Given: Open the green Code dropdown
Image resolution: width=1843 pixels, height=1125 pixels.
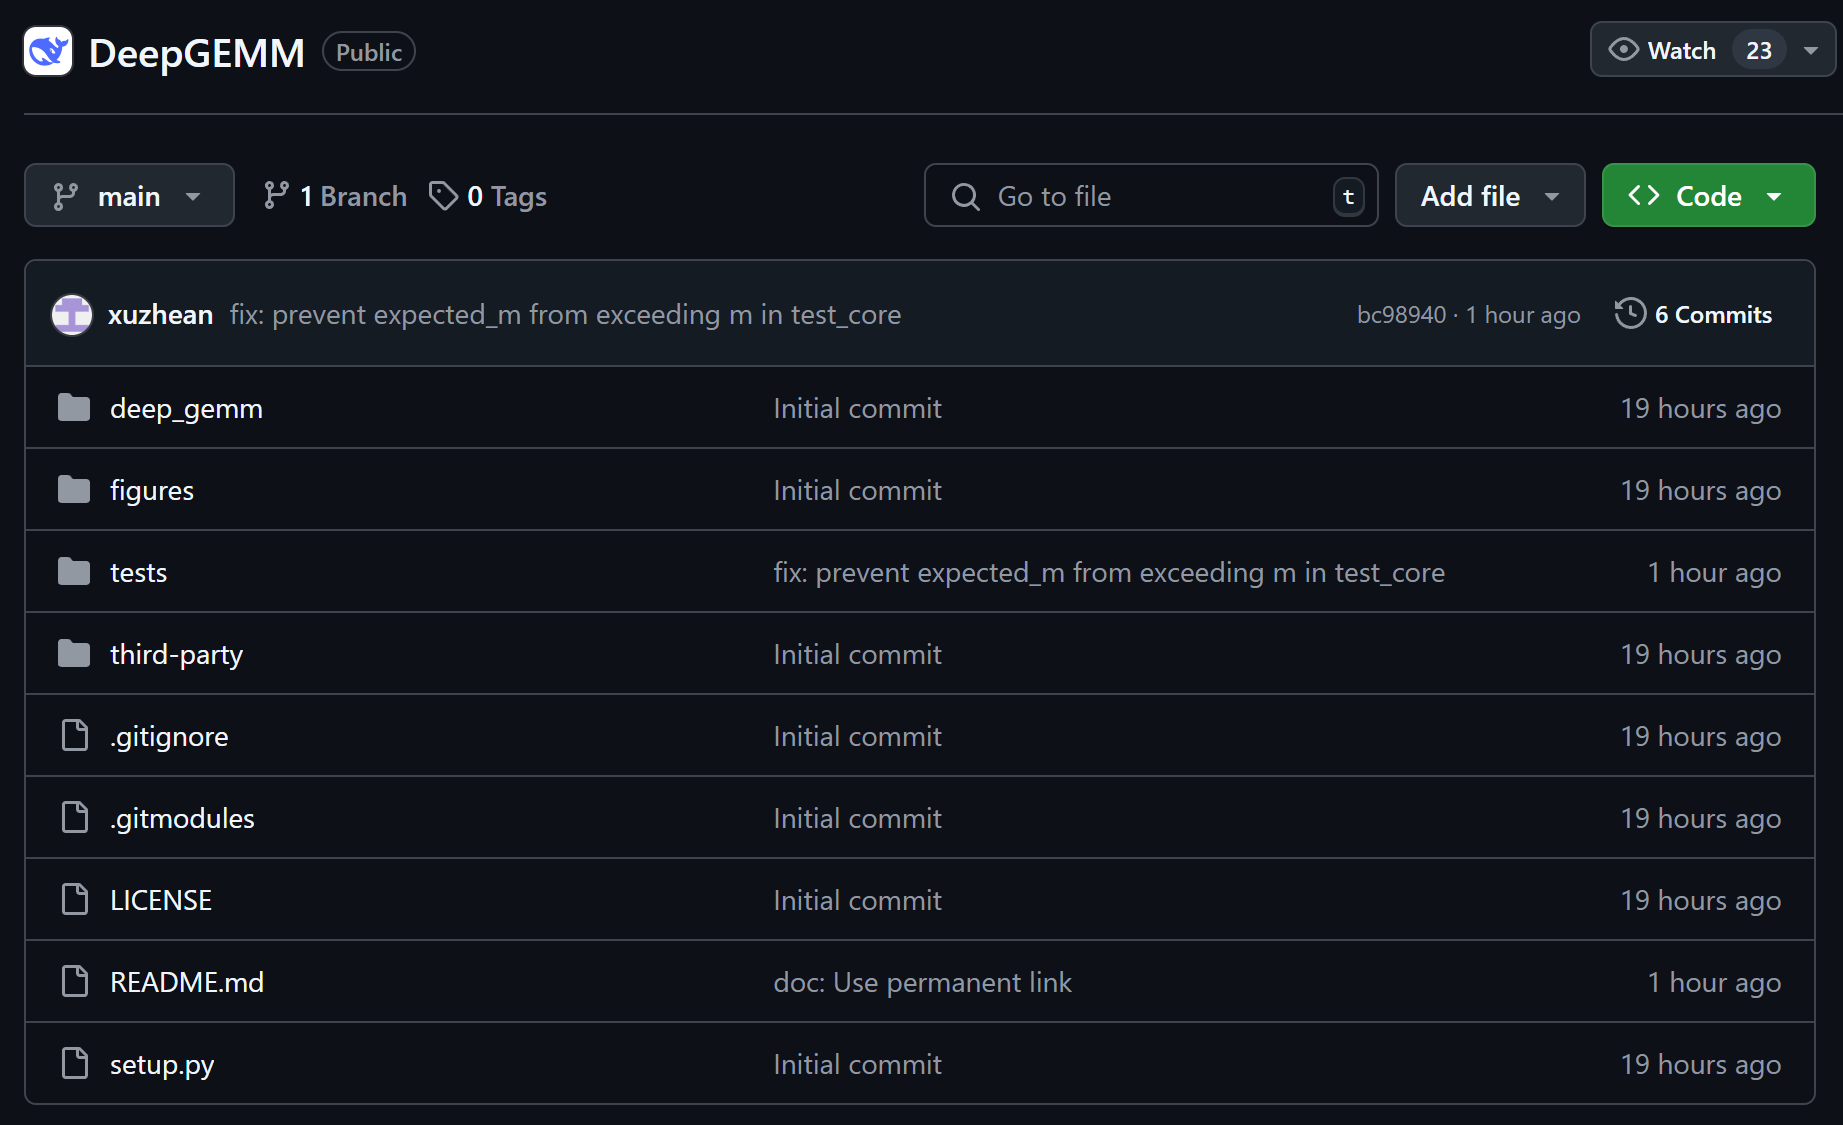Looking at the screenshot, I should pyautogui.click(x=1708, y=195).
